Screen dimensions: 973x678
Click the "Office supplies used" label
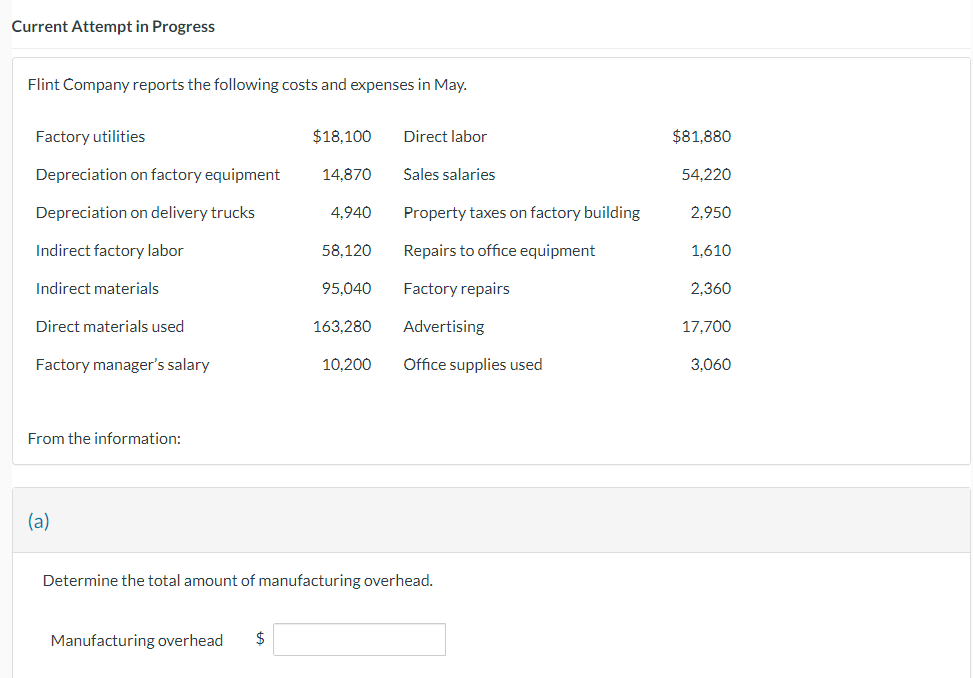click(x=473, y=365)
